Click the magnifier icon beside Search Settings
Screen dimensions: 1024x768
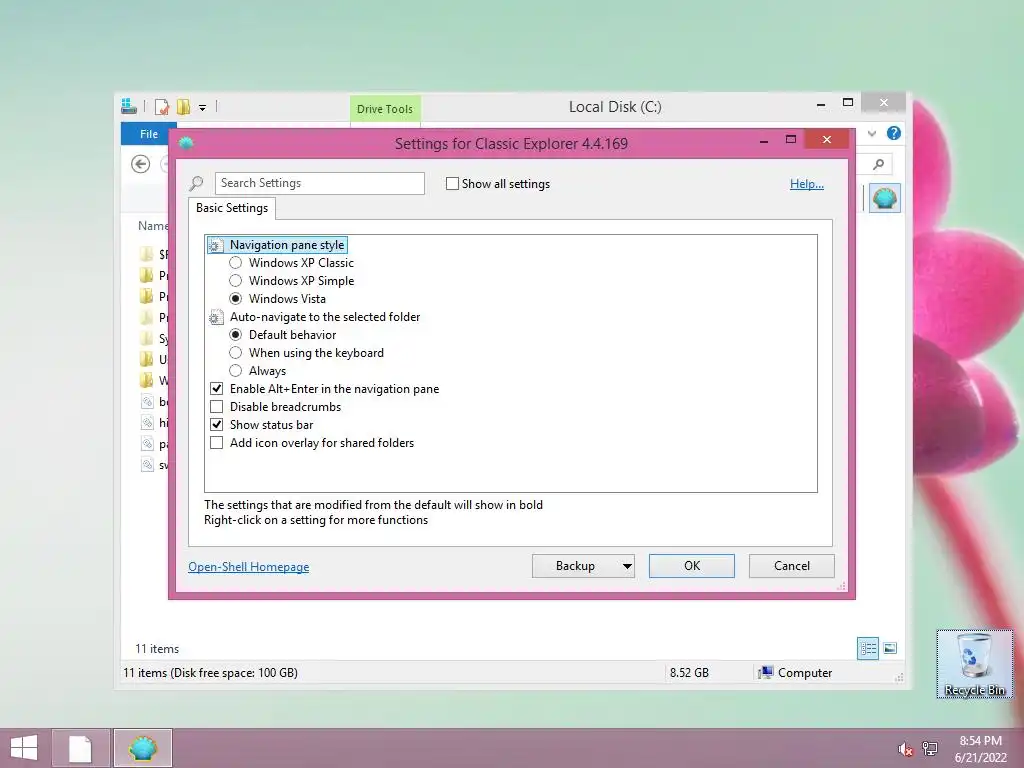point(196,184)
